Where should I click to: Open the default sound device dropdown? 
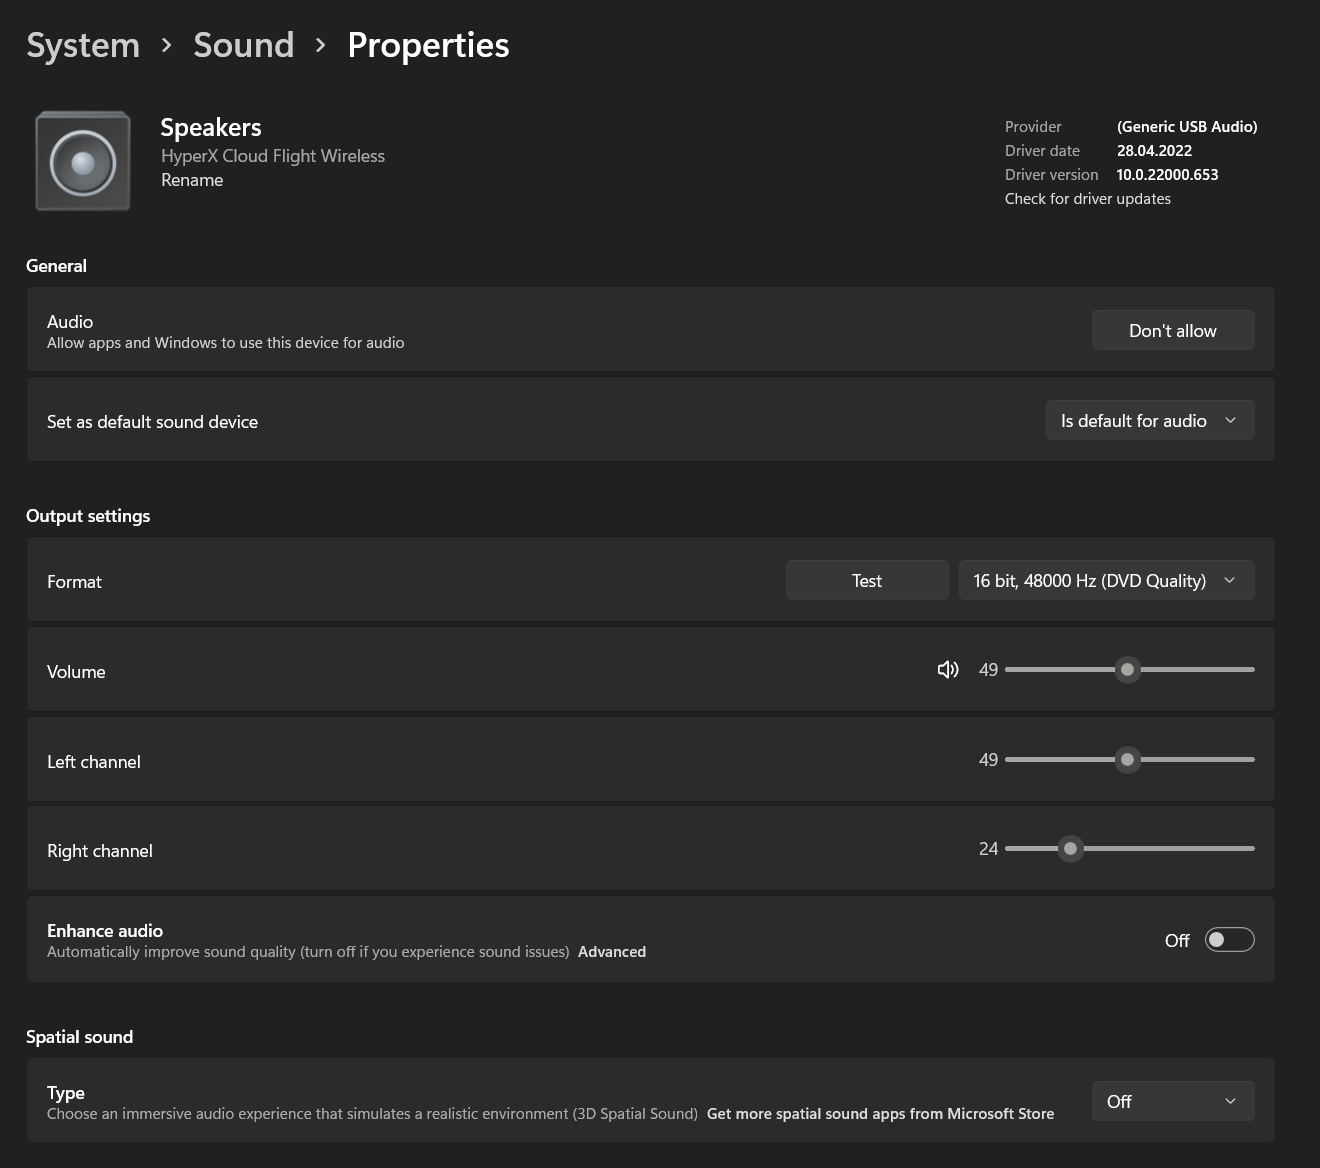1149,421
